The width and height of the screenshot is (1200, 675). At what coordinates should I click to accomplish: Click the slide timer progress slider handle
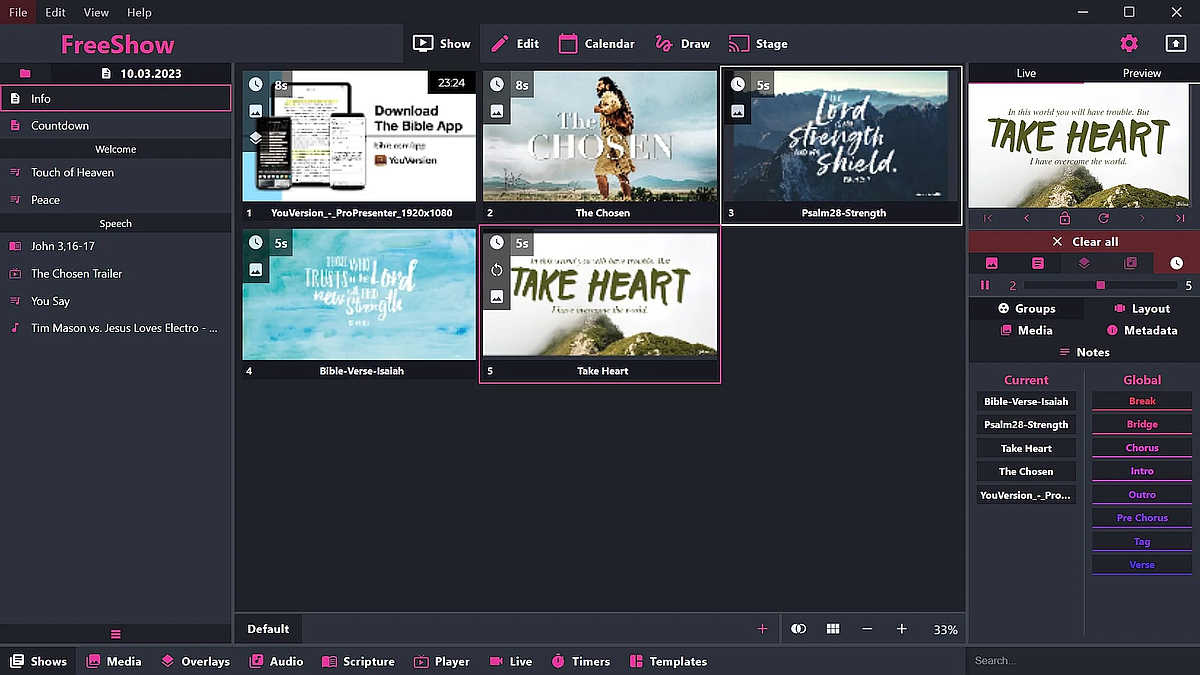(x=1101, y=286)
